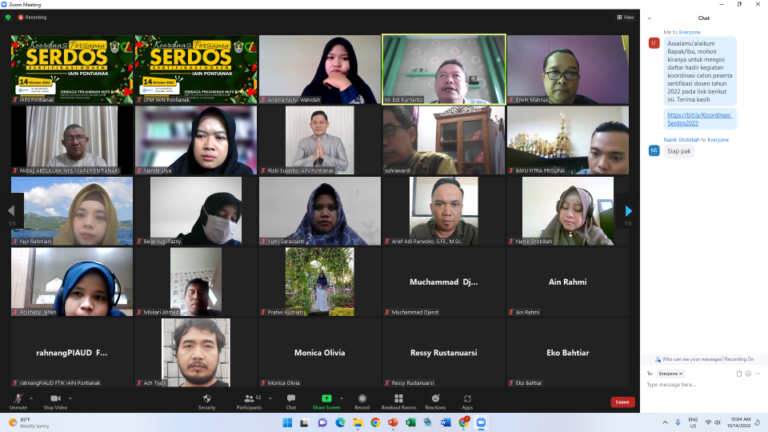Image resolution: width=768 pixels, height=432 pixels.
Task: Click the emoji icon in chat
Action: pyautogui.click(x=748, y=373)
